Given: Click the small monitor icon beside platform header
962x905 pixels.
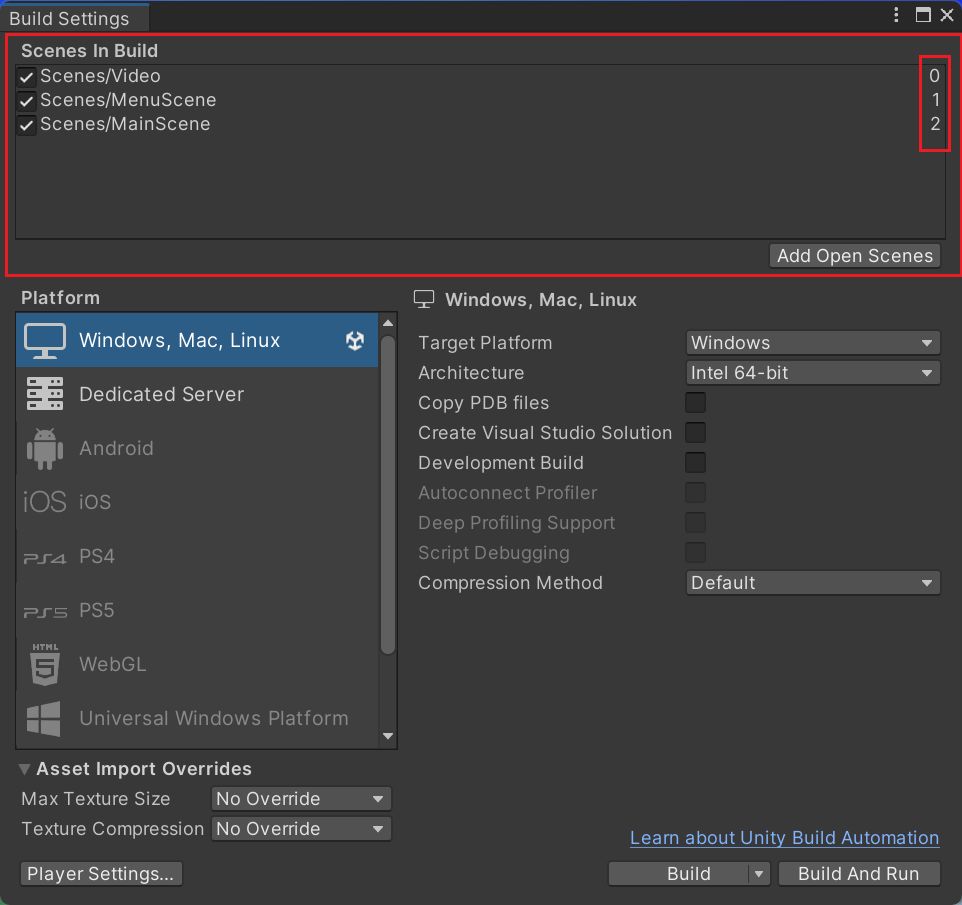Looking at the screenshot, I should click(x=424, y=299).
